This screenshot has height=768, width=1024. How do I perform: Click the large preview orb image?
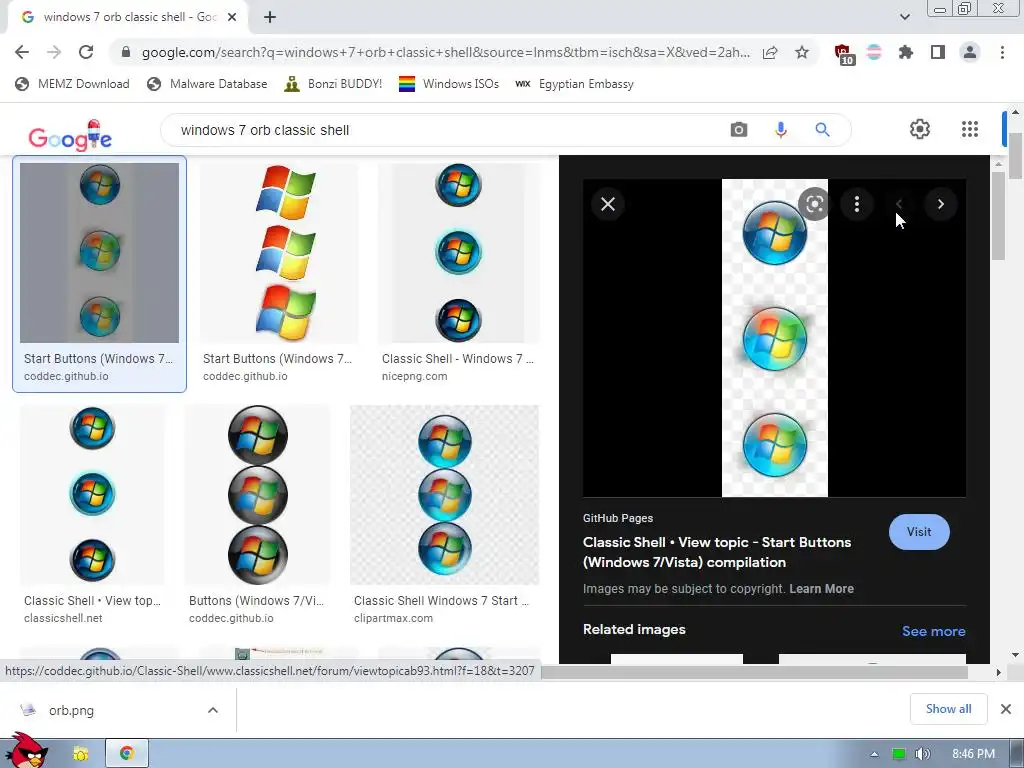(775, 338)
